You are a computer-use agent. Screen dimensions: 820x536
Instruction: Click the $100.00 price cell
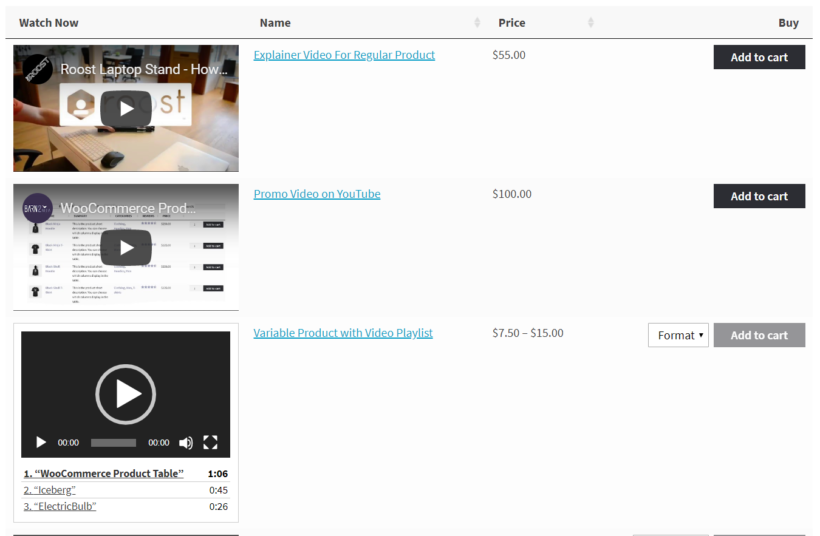(x=512, y=194)
